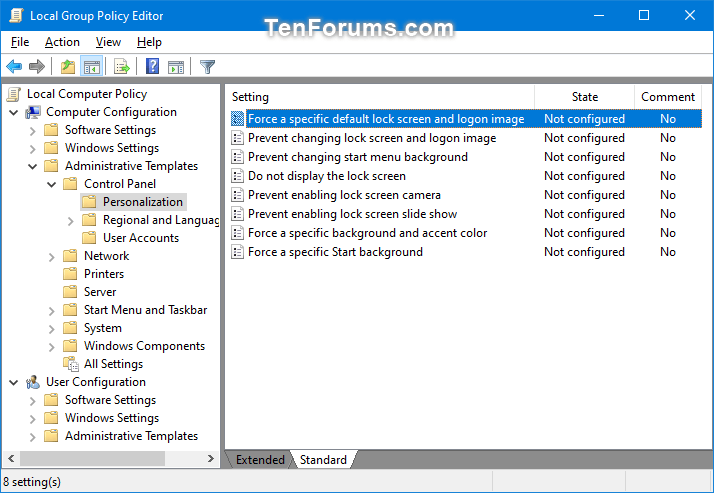Click the Personalization folder icon in tree

89,202
